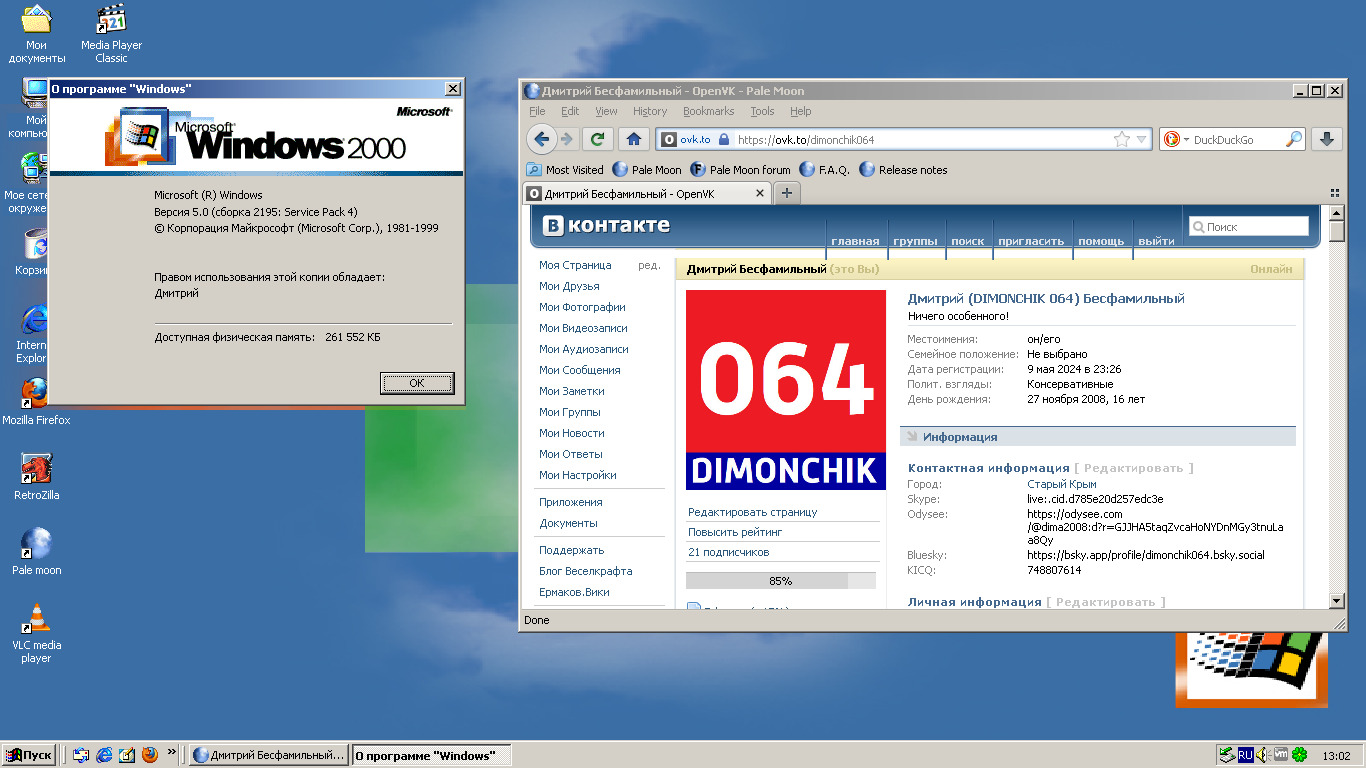Open a new tab with plus button
Image resolution: width=1366 pixels, height=768 pixels.
point(787,193)
